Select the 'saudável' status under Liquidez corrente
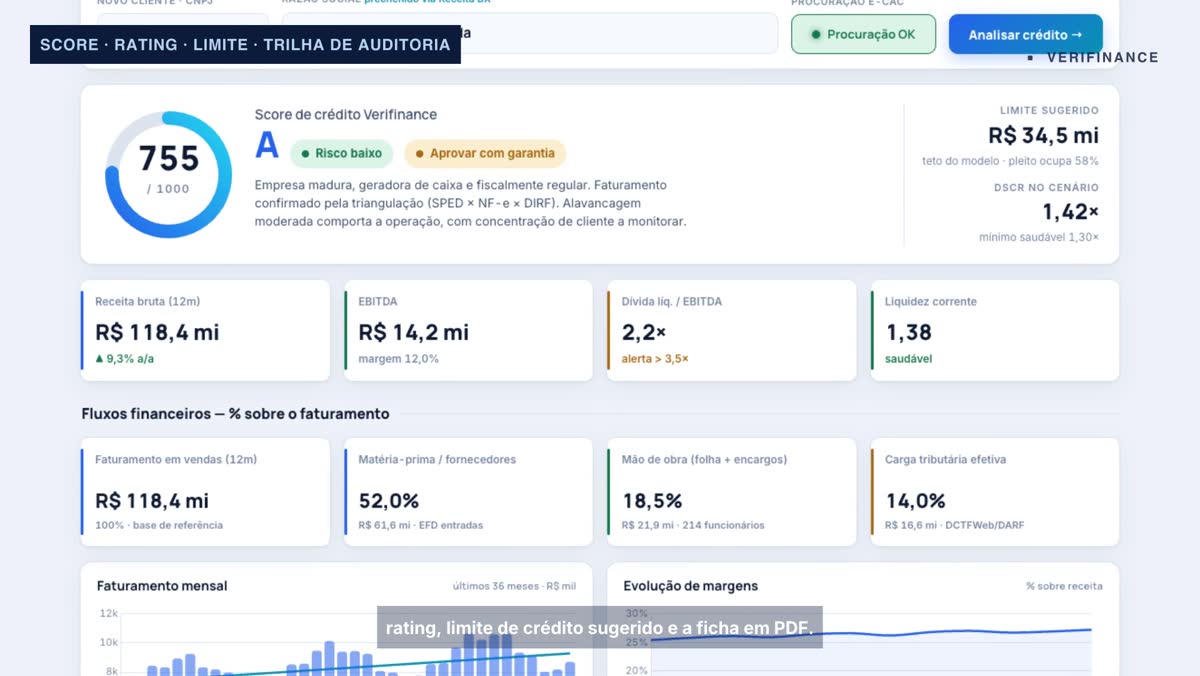Screen dimensions: 1200x676 [x=908, y=359]
